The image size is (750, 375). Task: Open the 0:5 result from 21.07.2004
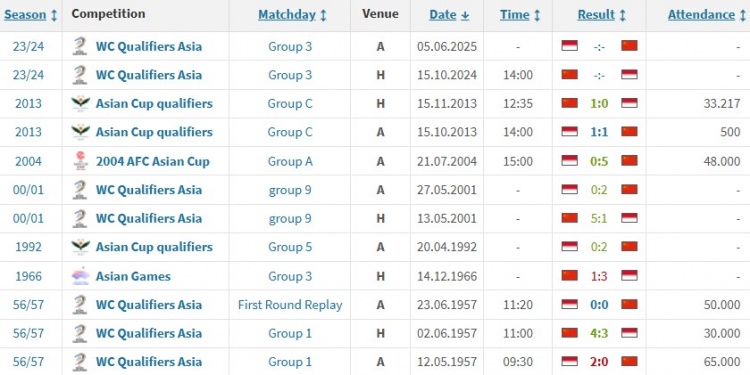click(x=599, y=161)
